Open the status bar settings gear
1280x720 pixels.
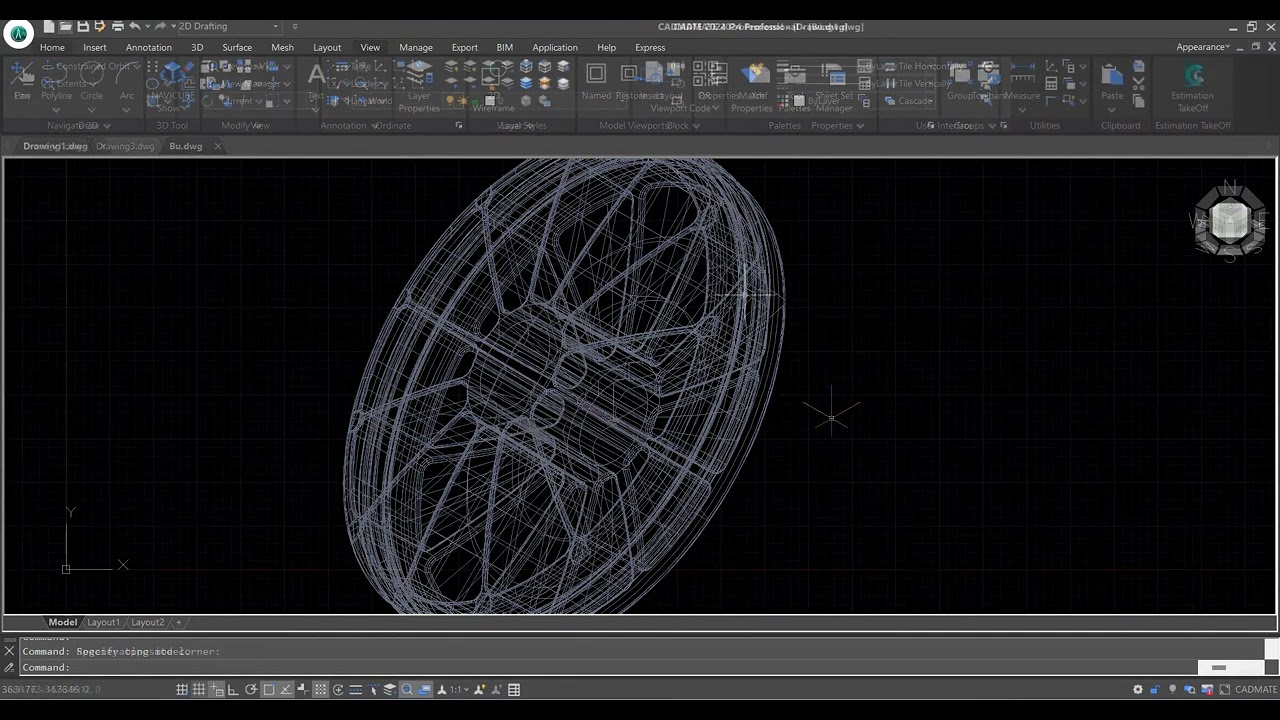click(1138, 689)
